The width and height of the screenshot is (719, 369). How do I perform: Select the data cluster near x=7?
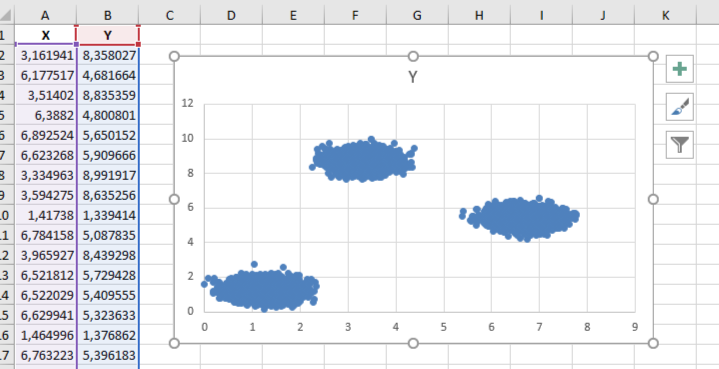pyautogui.click(x=520, y=219)
